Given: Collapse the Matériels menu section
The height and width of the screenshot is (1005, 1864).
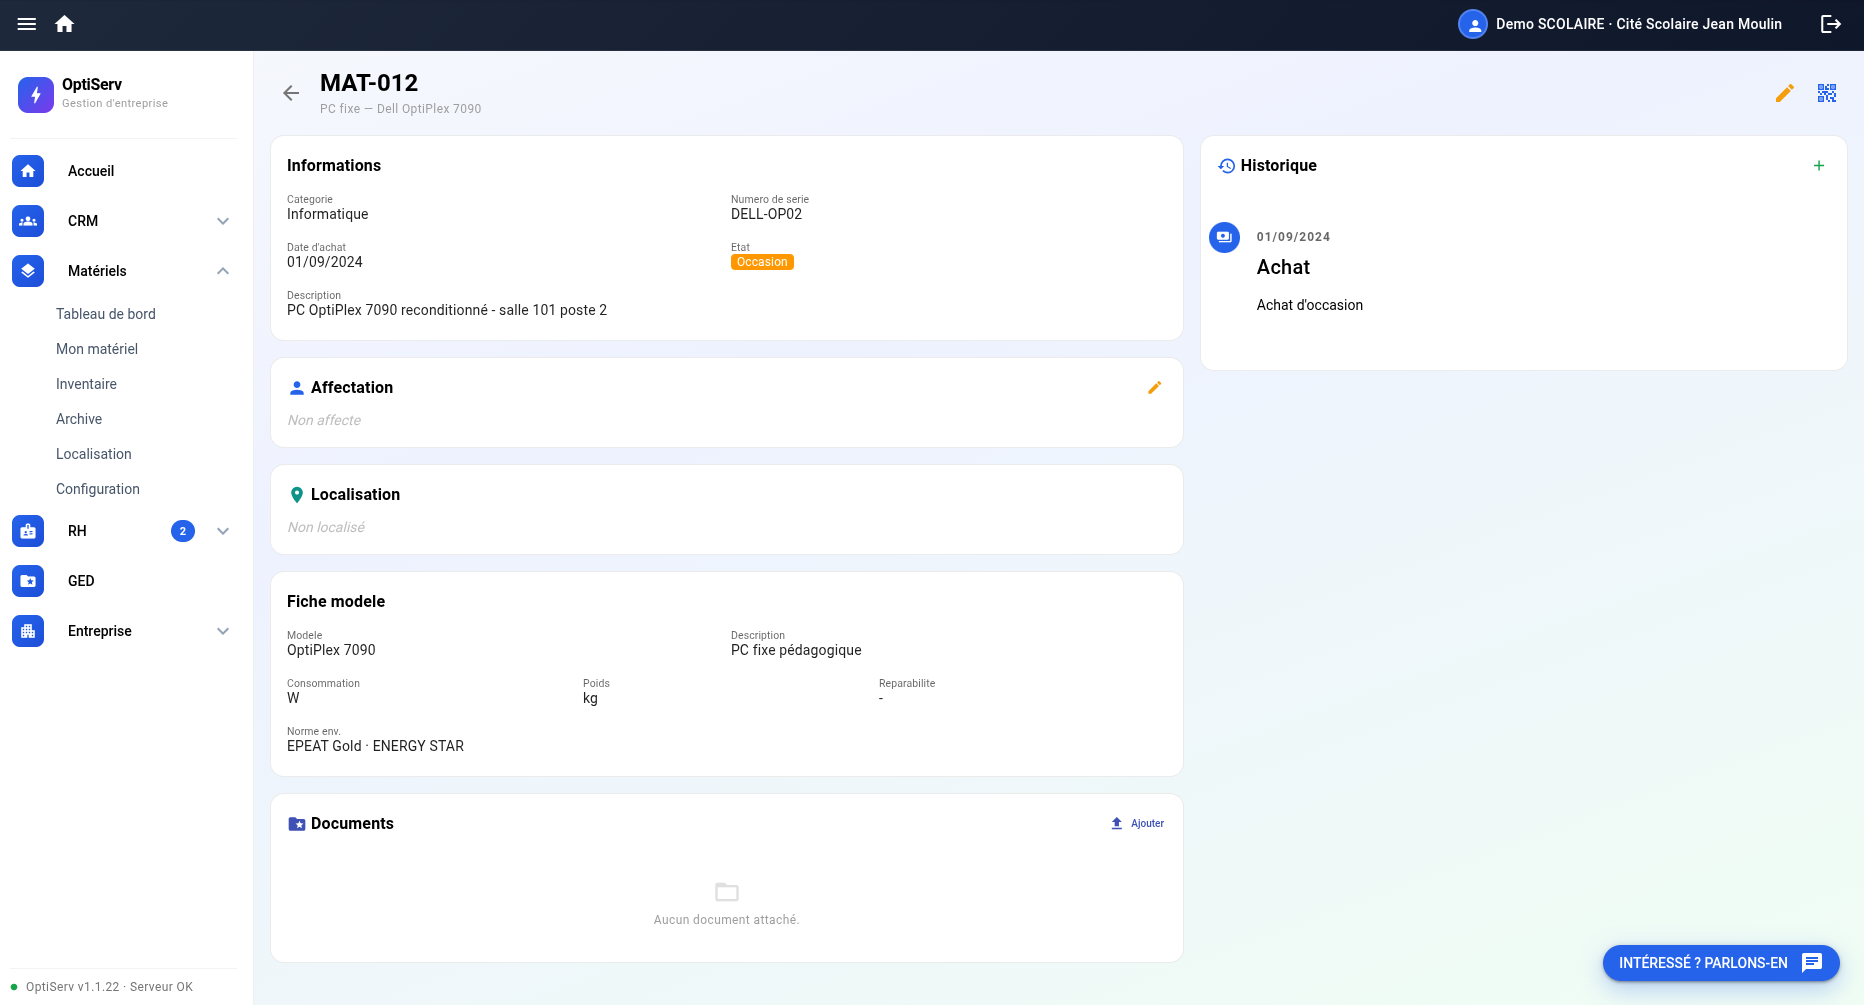Looking at the screenshot, I should (223, 271).
